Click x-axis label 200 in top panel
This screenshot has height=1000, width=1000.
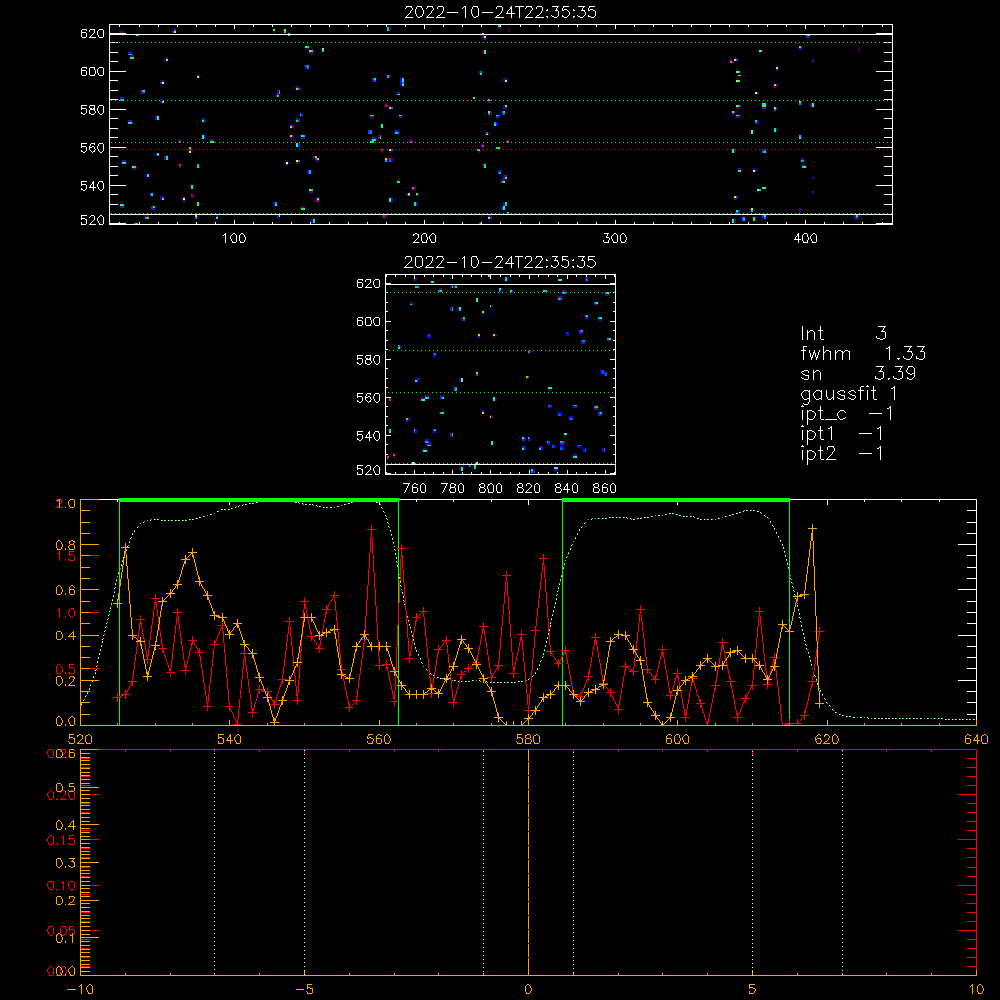point(424,239)
